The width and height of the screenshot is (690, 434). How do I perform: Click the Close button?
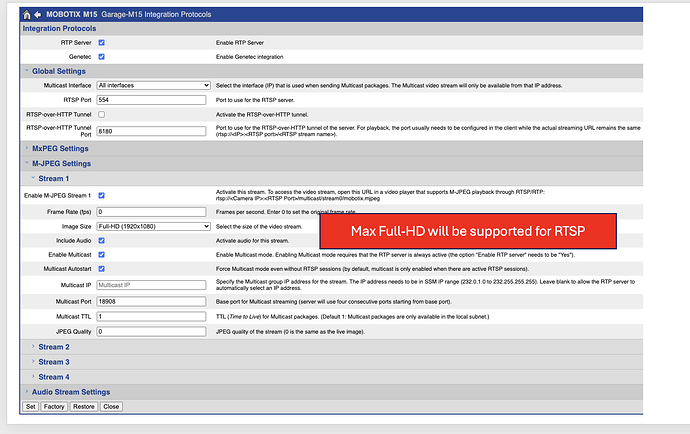coord(111,407)
